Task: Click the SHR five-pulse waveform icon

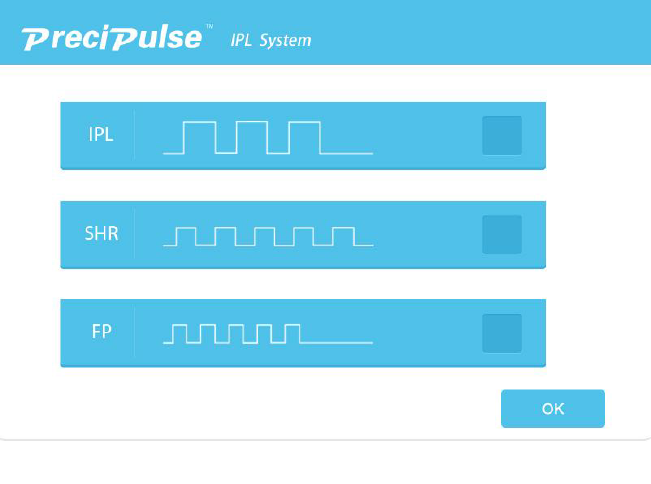Action: [268, 237]
